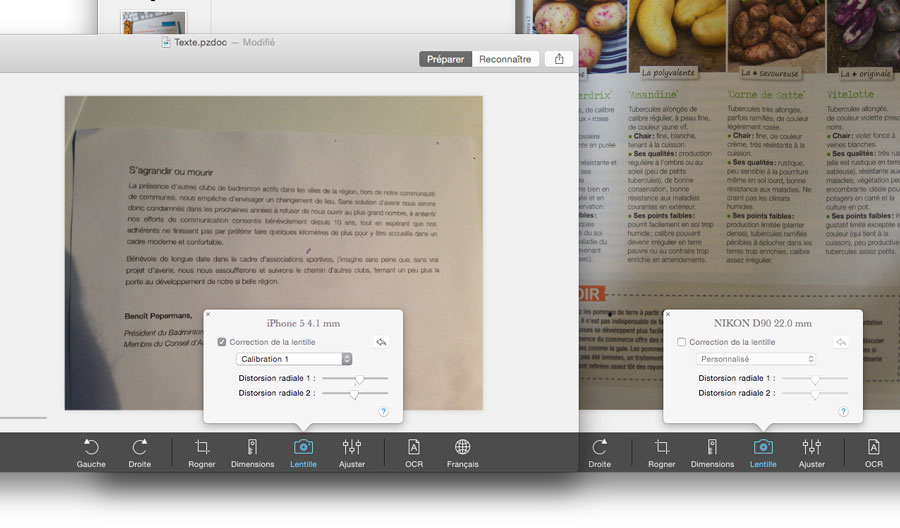Adjust iPhone 5 Distorsion radiale 1 slider
This screenshot has width=900, height=528.
pos(359,379)
